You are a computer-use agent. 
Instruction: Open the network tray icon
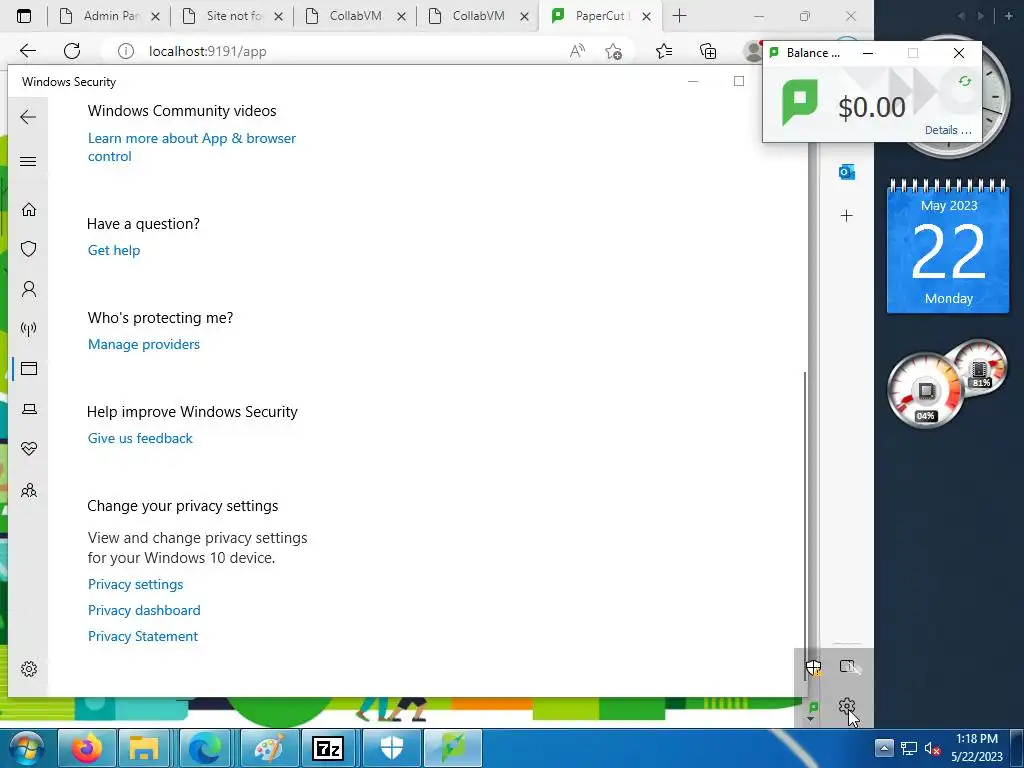(908, 748)
